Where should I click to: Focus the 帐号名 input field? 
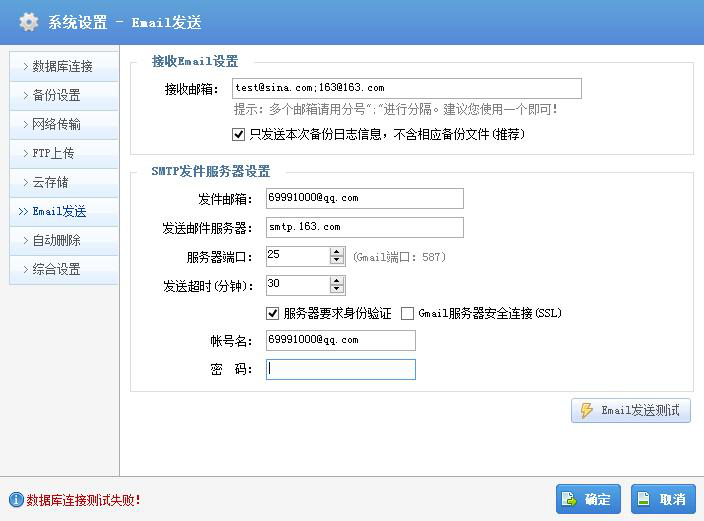click(x=341, y=340)
